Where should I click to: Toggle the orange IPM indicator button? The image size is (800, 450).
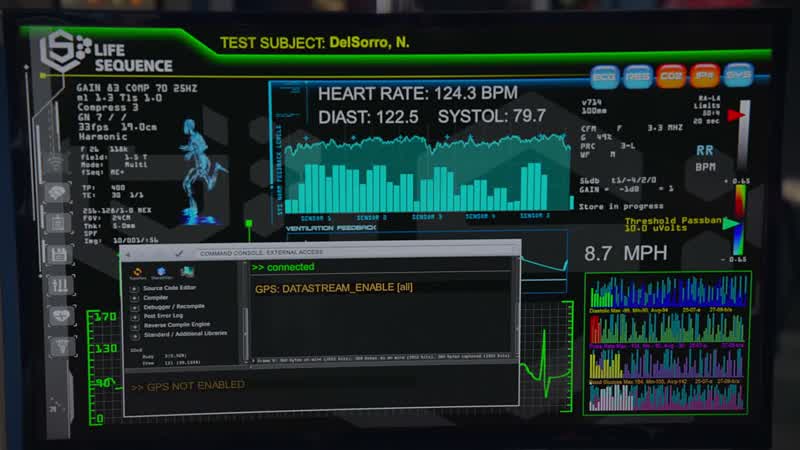coord(705,76)
